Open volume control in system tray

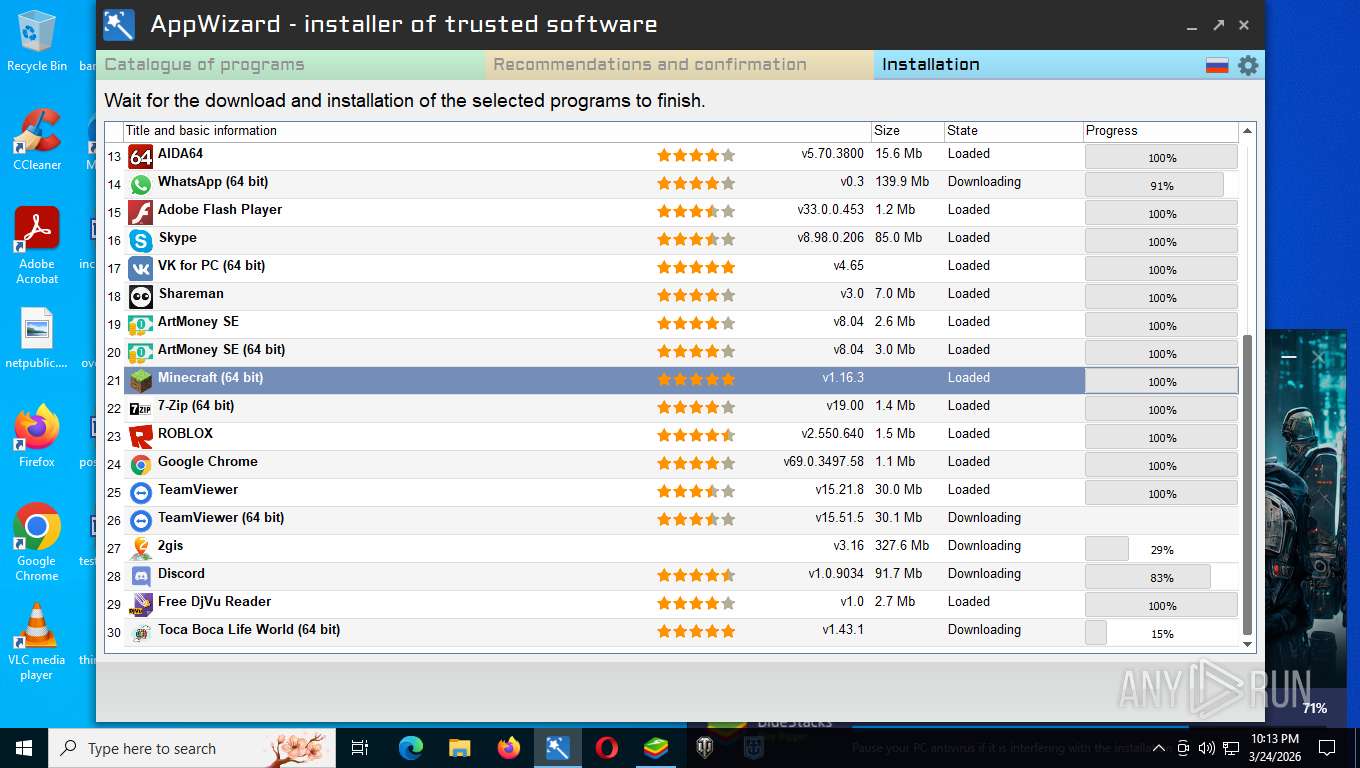pos(1206,748)
